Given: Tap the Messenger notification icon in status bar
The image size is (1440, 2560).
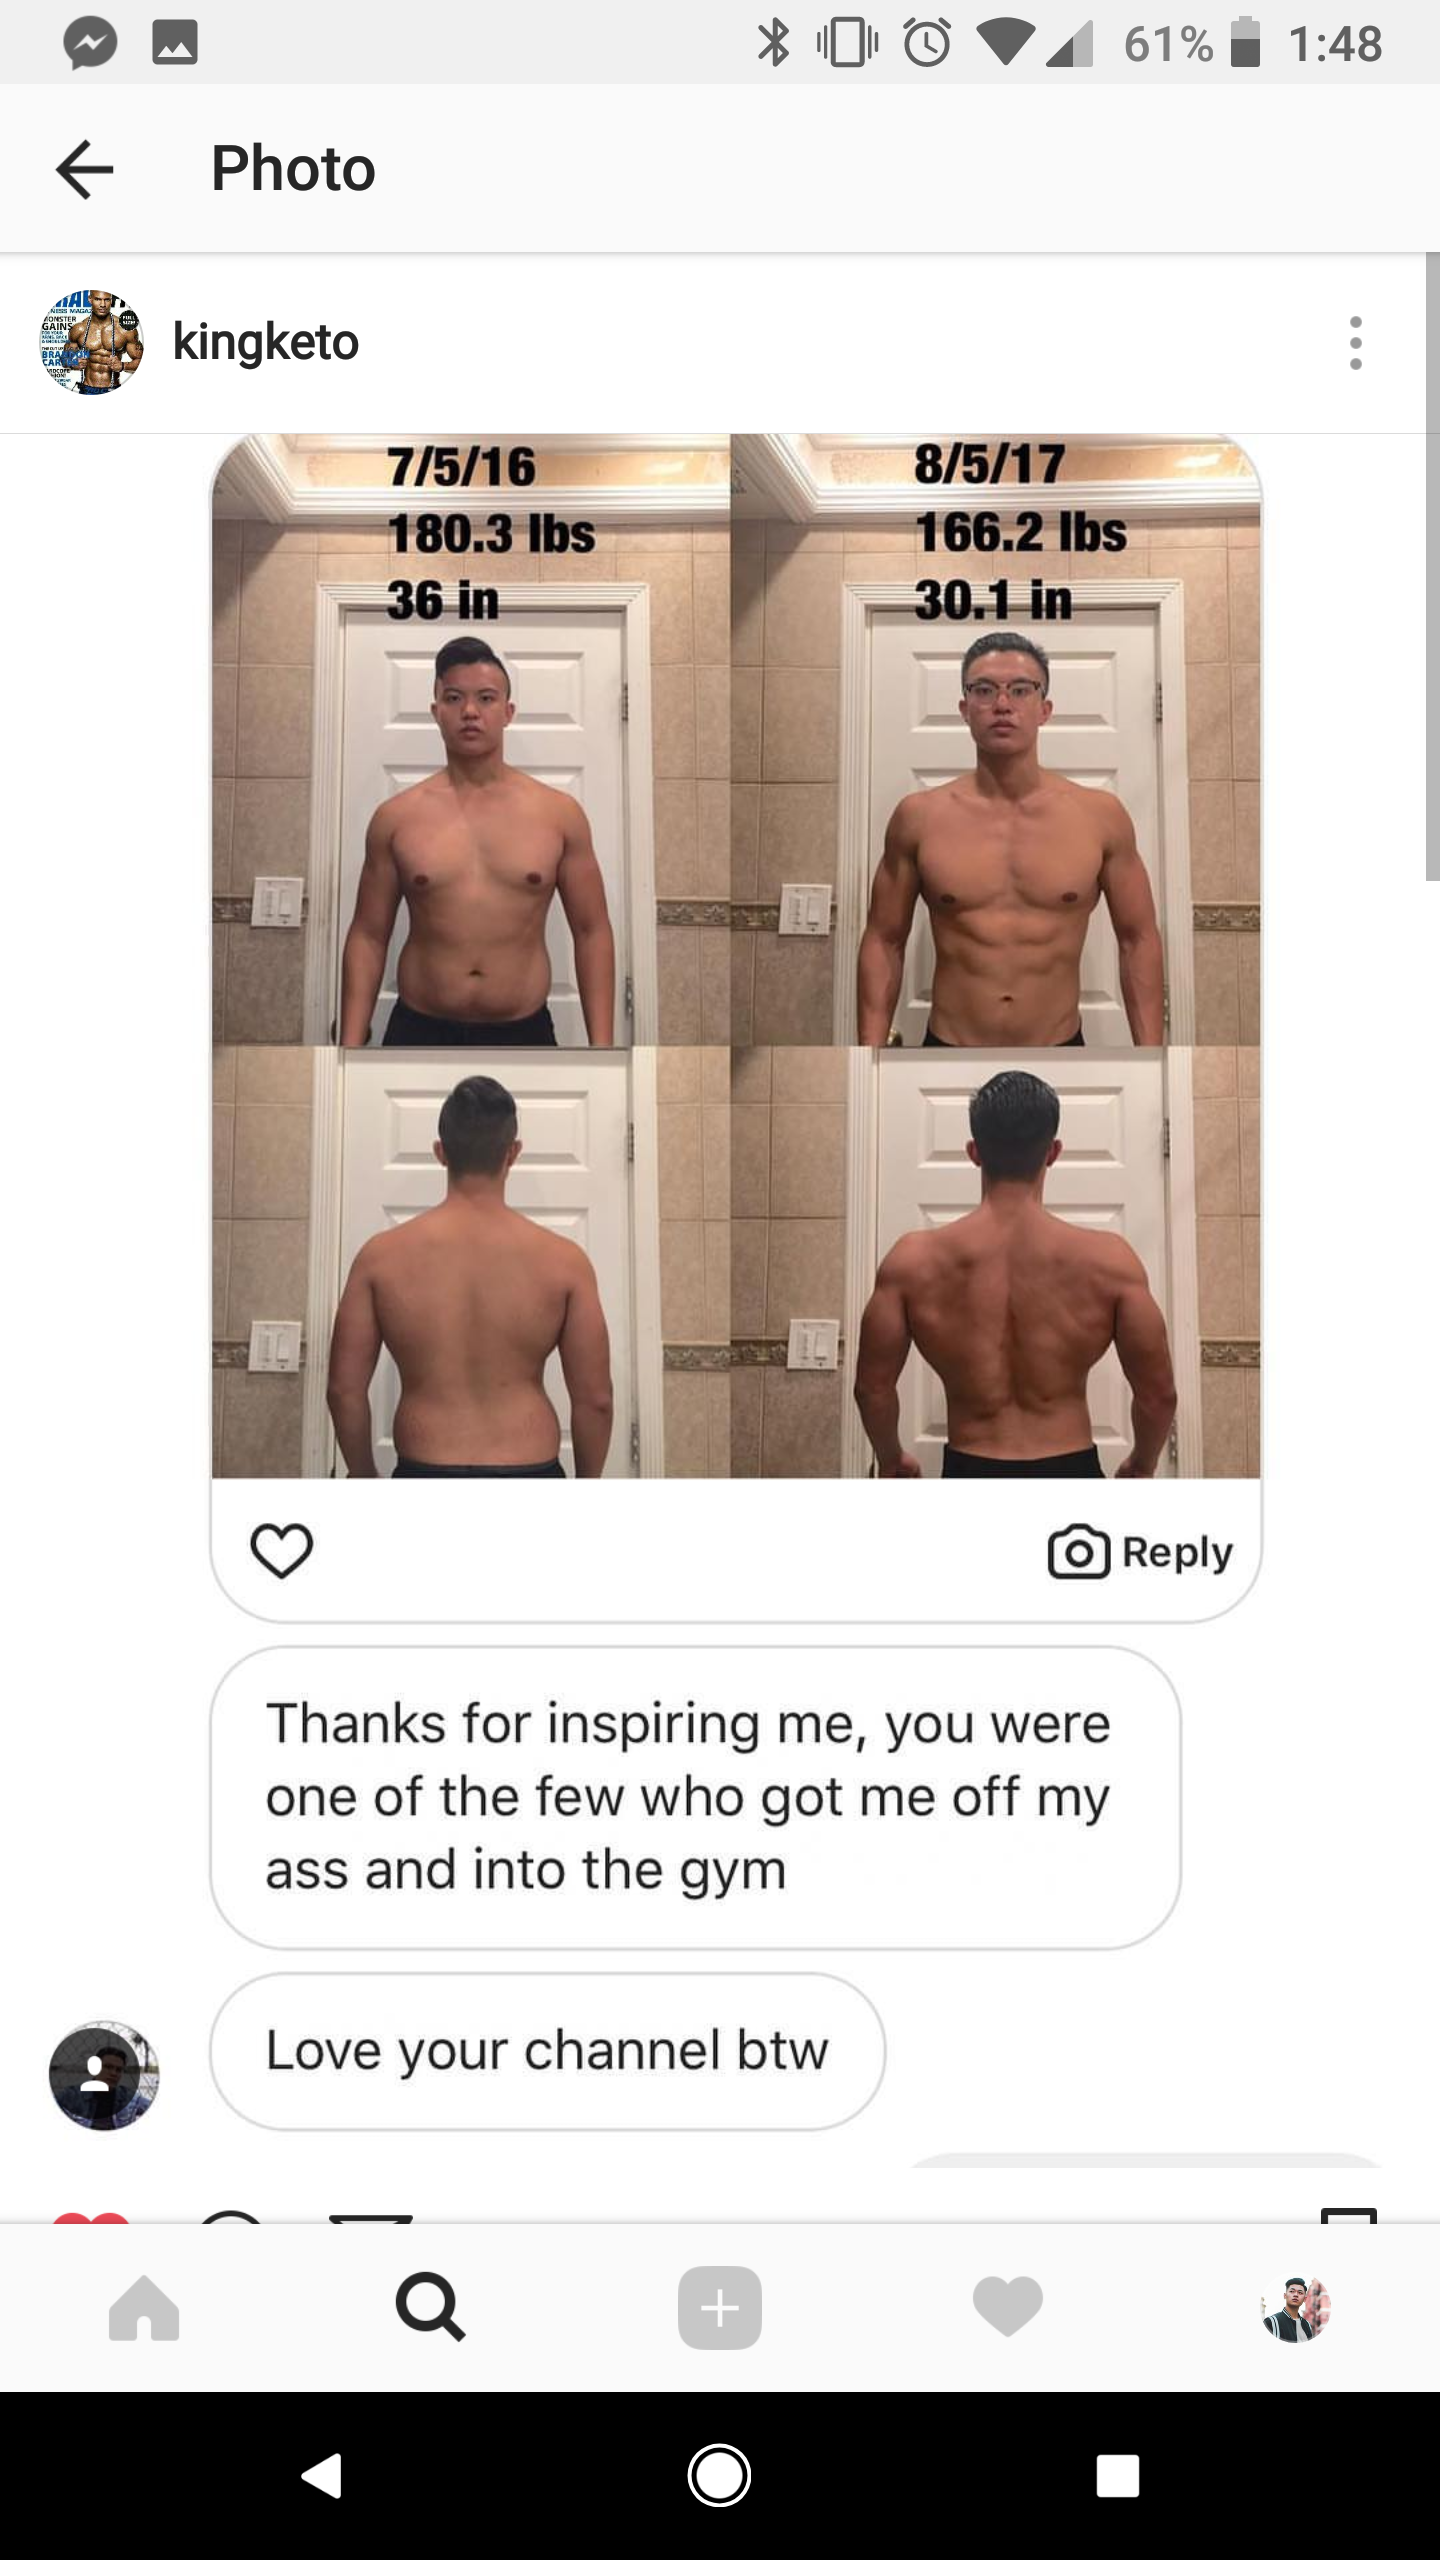Looking at the screenshot, I should (x=90, y=43).
